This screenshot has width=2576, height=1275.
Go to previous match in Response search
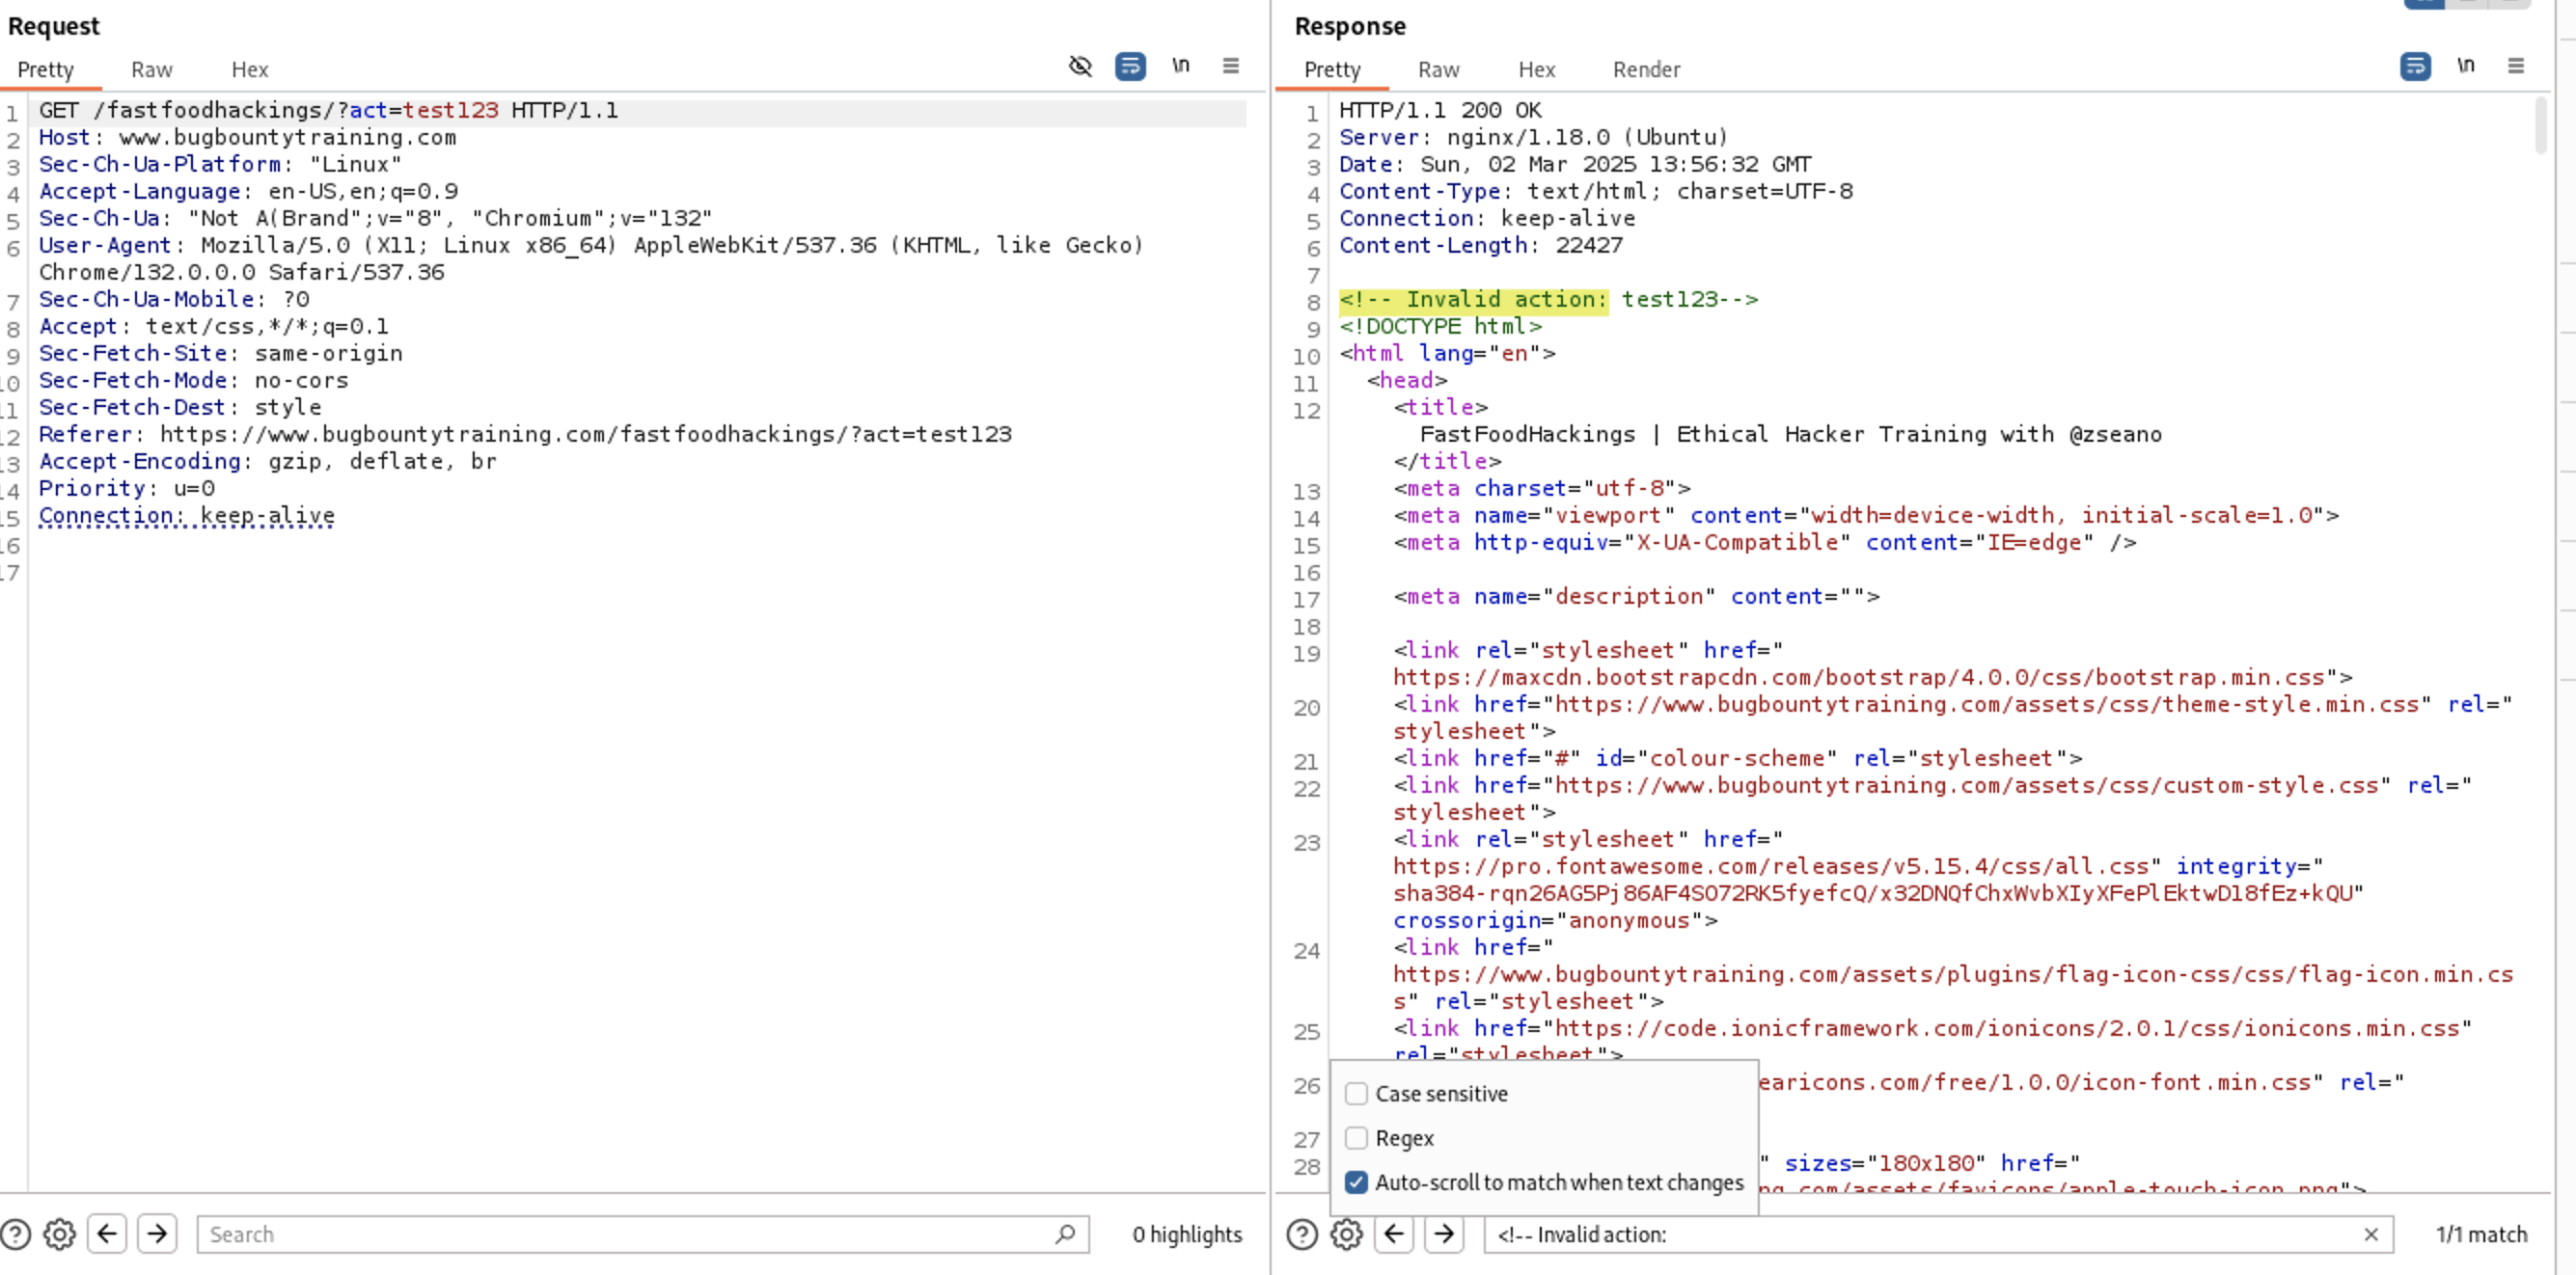(1394, 1233)
